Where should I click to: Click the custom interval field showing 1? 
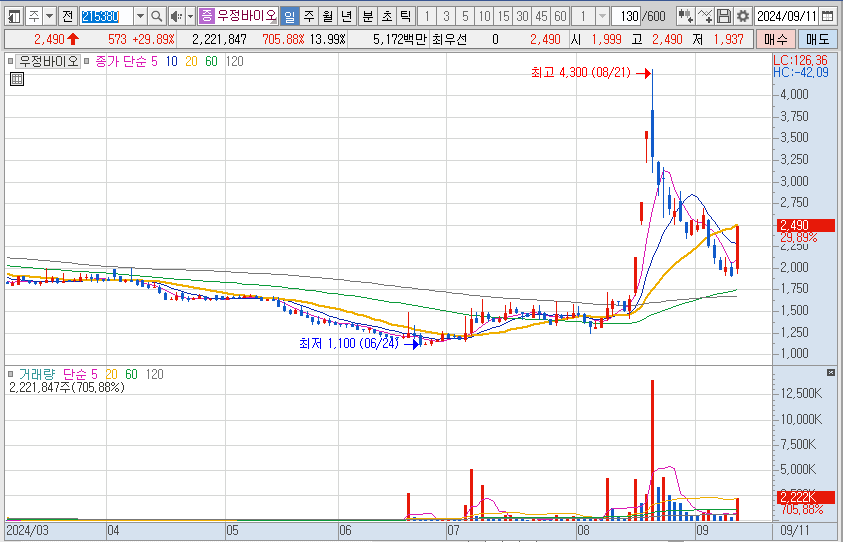(x=584, y=17)
